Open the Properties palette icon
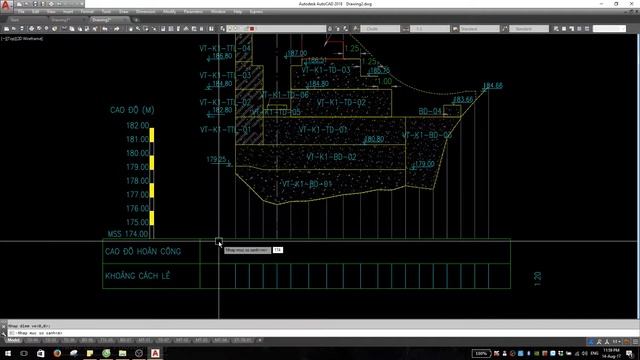 click(x=163, y=29)
